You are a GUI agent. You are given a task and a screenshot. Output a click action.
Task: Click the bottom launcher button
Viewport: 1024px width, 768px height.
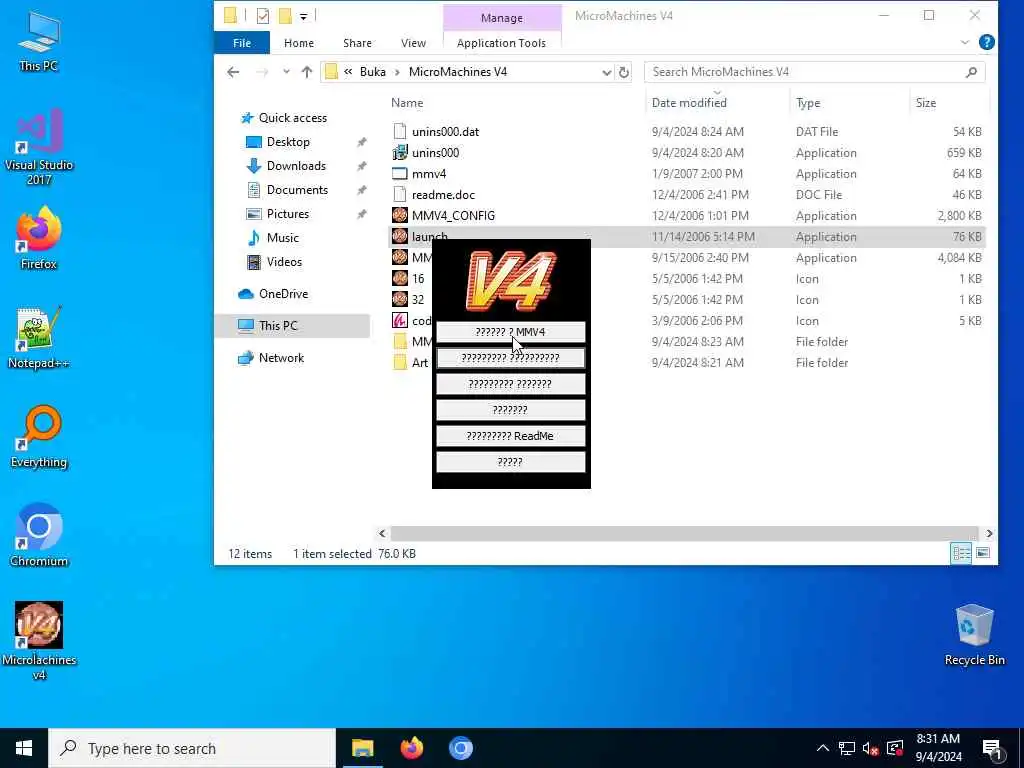pyautogui.click(x=510, y=462)
